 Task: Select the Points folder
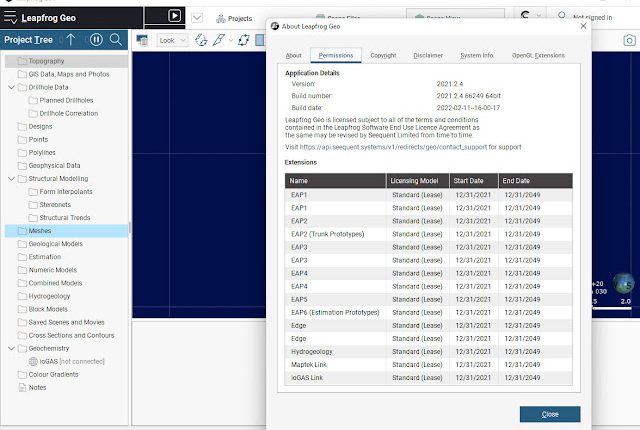[x=33, y=140]
